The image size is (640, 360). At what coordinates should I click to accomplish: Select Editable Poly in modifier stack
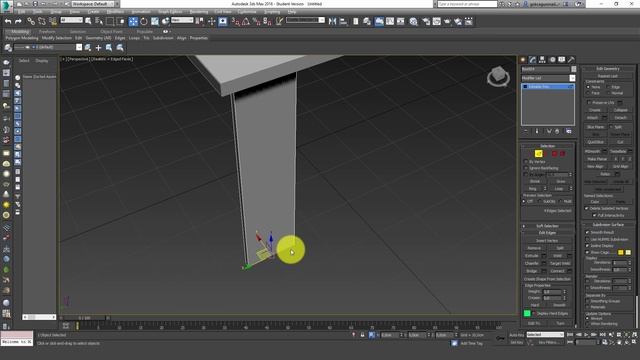coord(548,87)
